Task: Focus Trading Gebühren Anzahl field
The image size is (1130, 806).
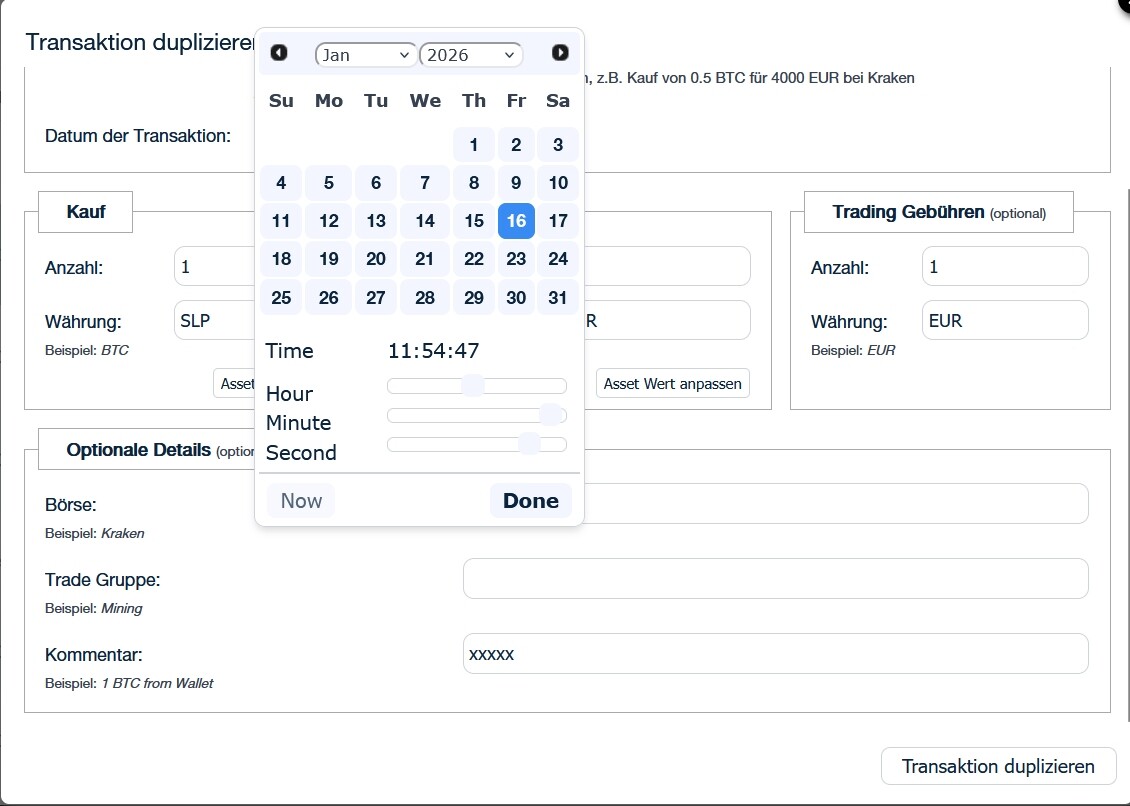Action: pyautogui.click(x=1004, y=267)
